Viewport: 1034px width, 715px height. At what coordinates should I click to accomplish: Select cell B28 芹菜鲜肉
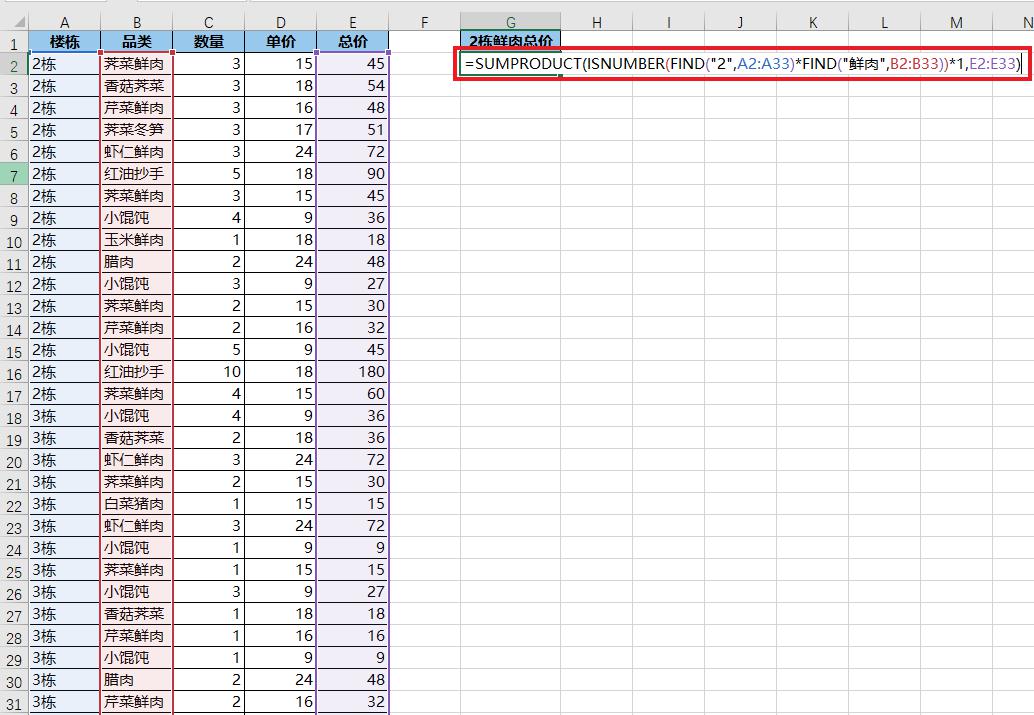point(137,636)
